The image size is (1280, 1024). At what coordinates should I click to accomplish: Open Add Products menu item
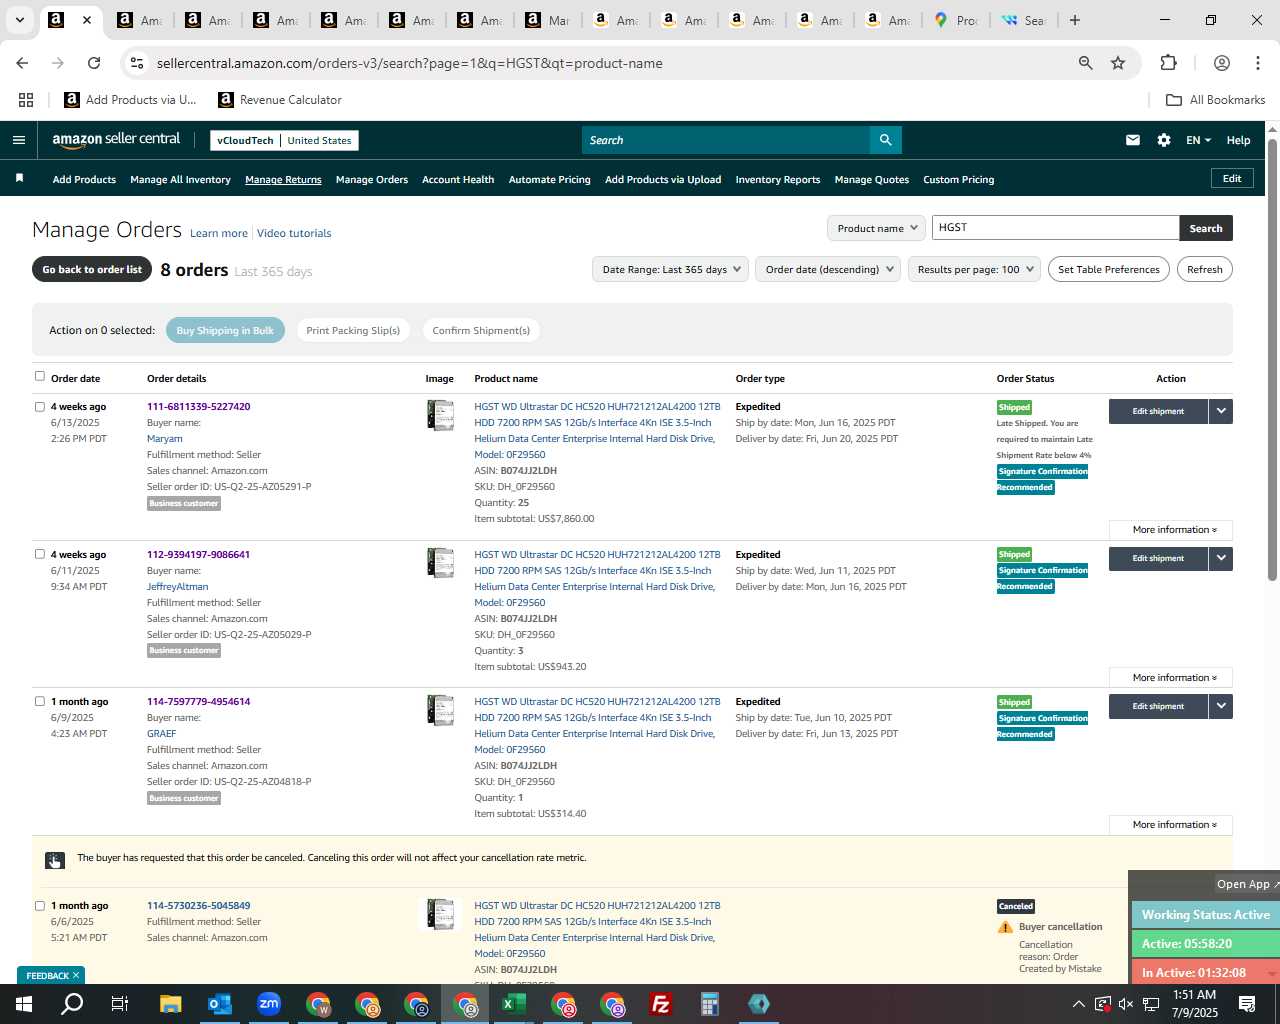point(84,180)
